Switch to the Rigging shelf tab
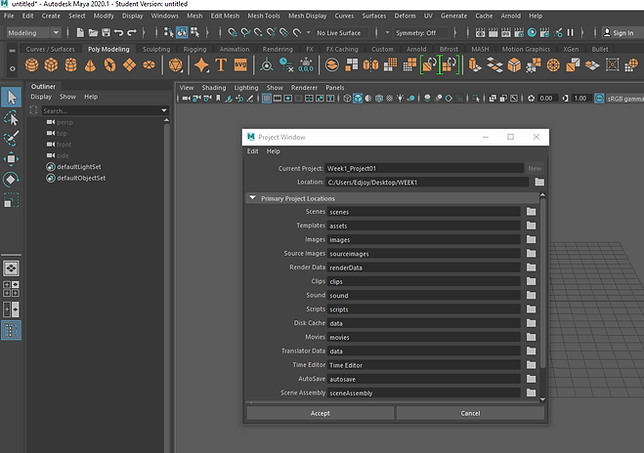644x453 pixels. click(x=195, y=49)
